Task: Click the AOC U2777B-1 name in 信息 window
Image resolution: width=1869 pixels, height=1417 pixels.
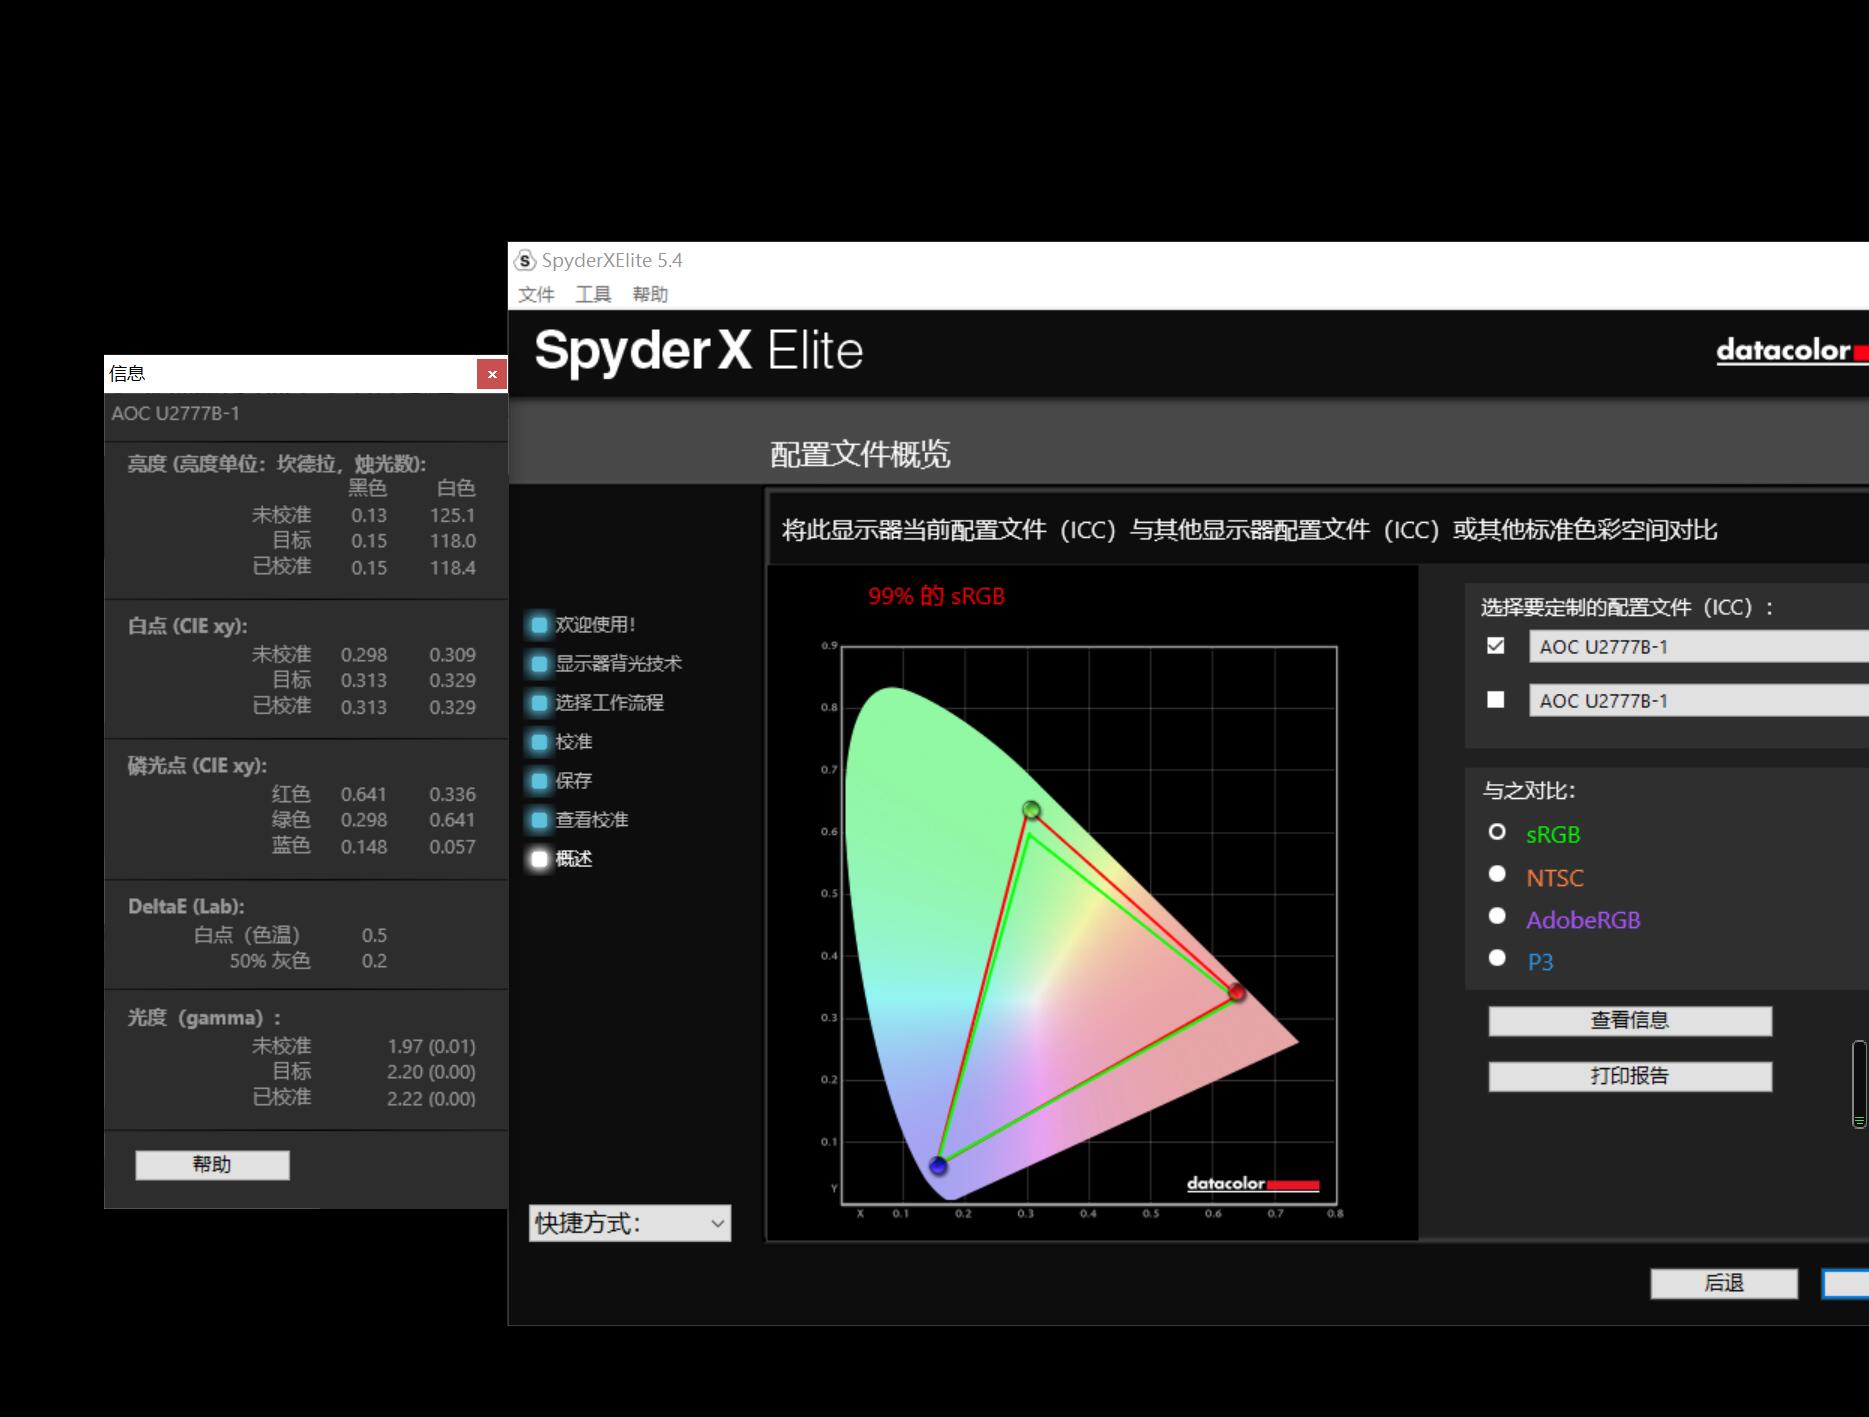Action: tap(175, 414)
